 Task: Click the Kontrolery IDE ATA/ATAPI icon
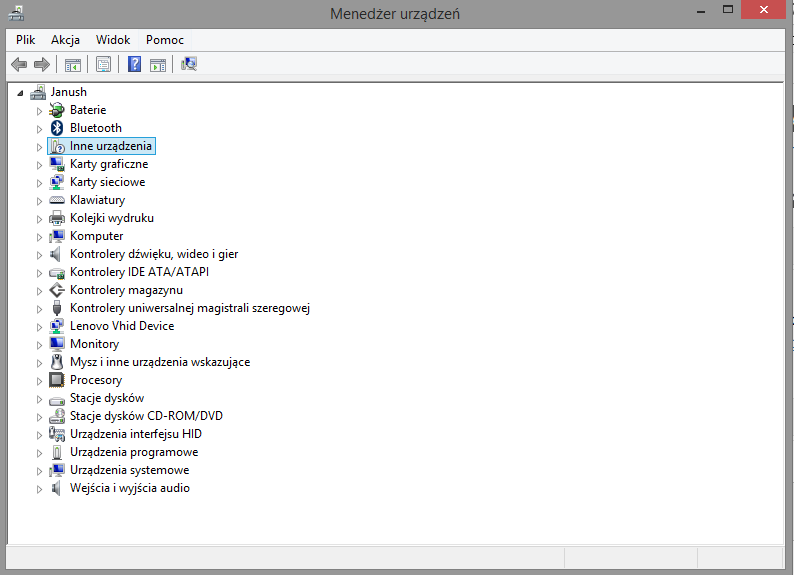point(57,273)
